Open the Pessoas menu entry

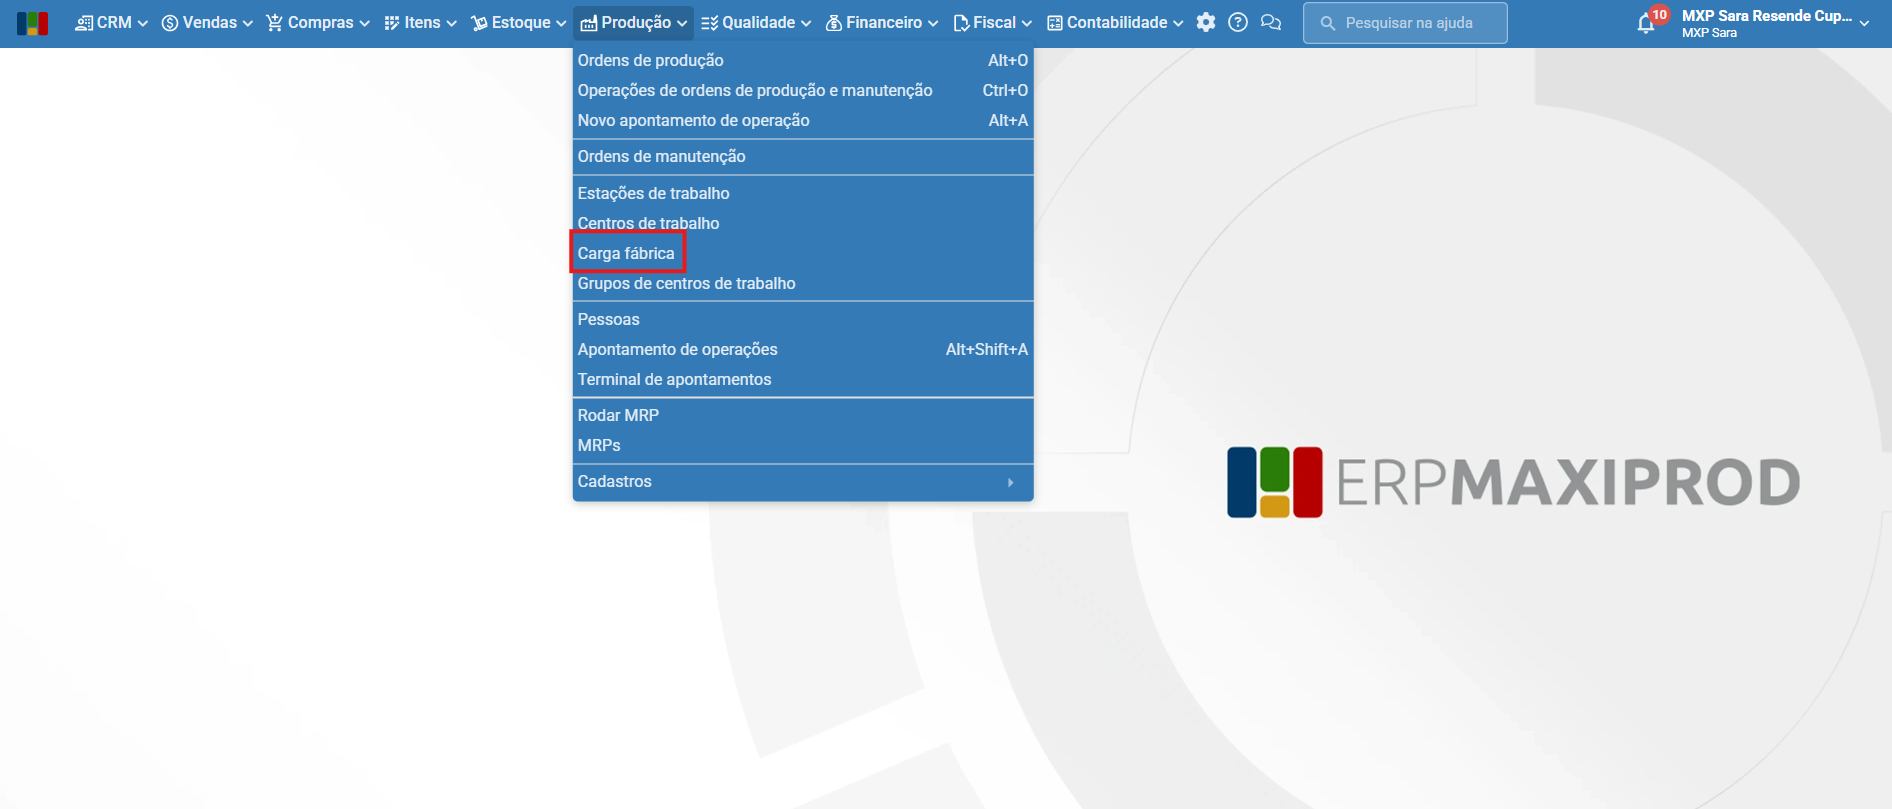pos(803,319)
